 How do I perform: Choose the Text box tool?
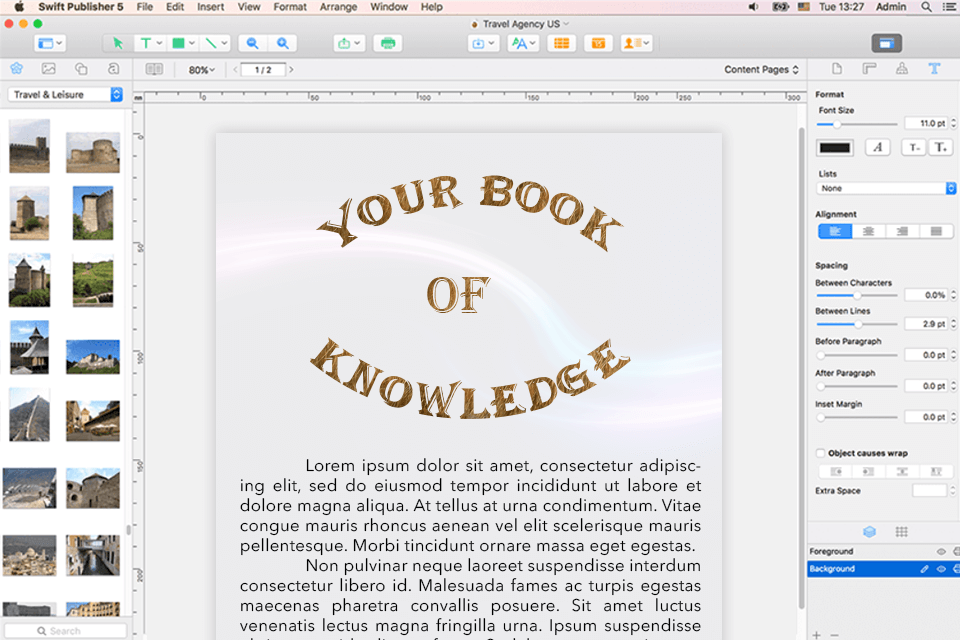coord(150,43)
